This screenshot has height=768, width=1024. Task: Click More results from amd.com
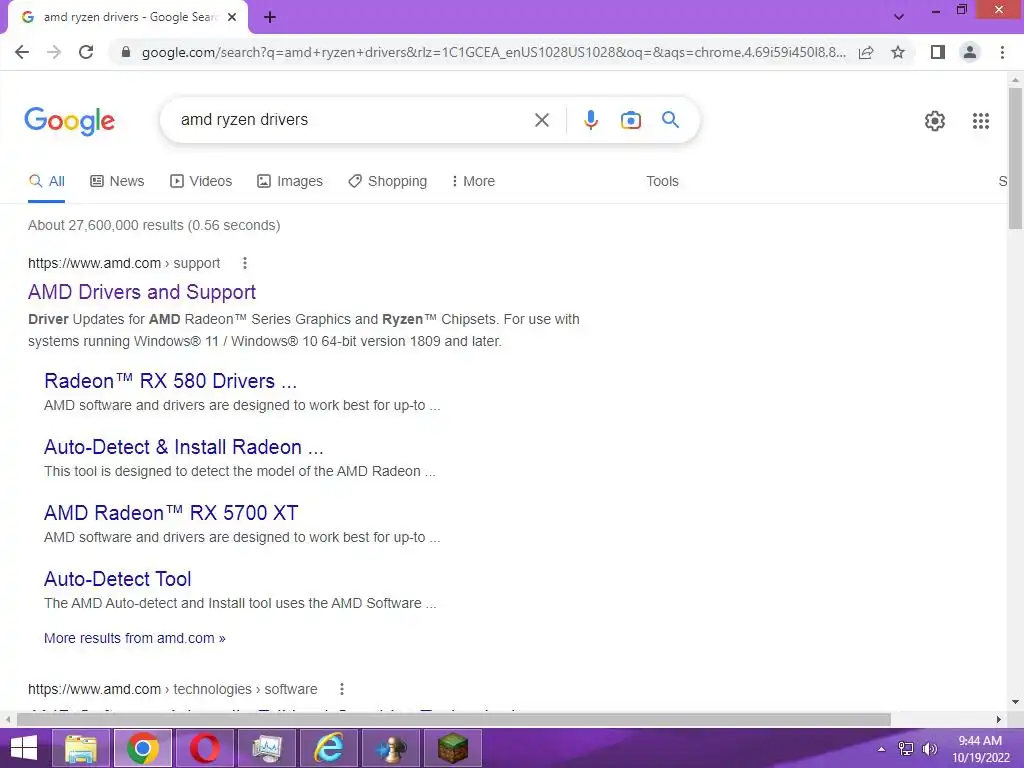tap(135, 638)
